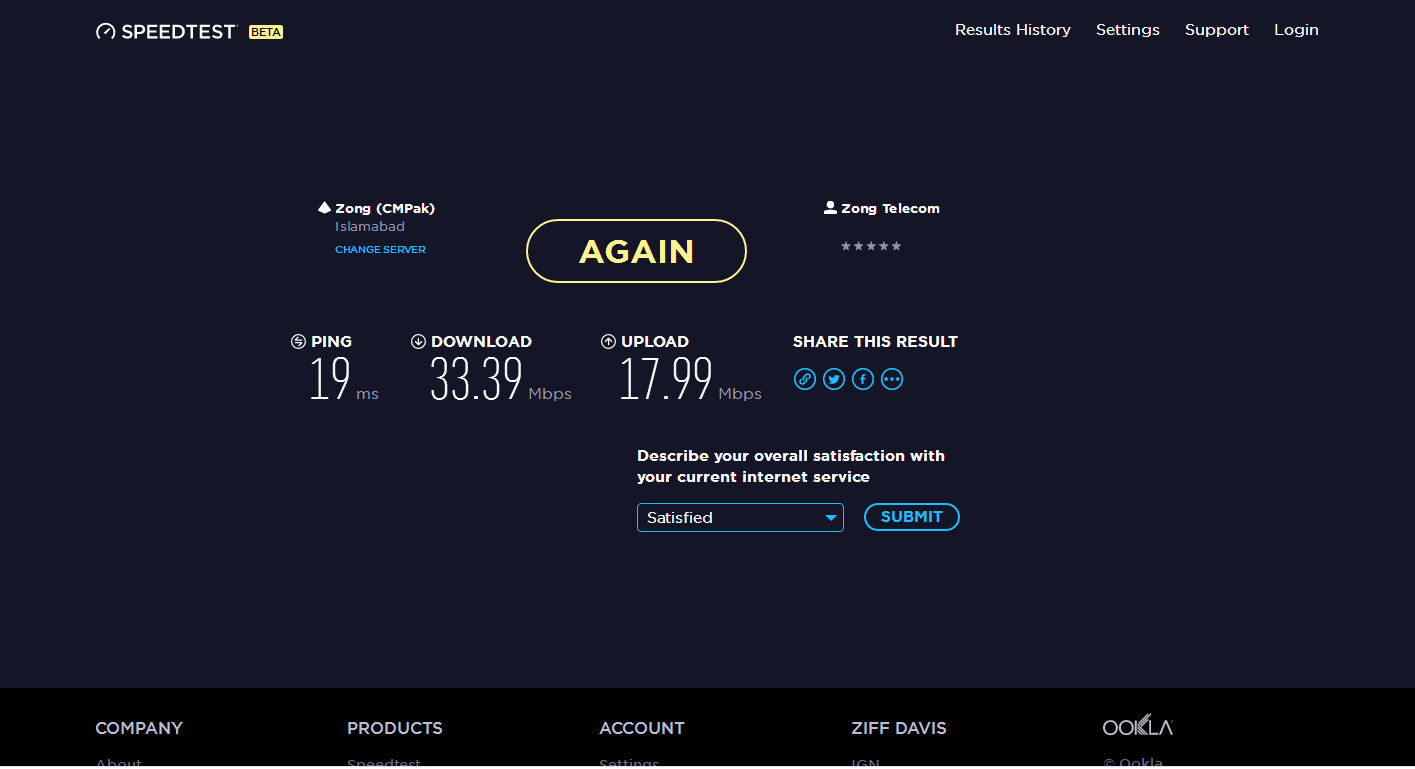Image resolution: width=1415 pixels, height=769 pixels.
Task: Click the Upload arrow icon
Action: (x=608, y=341)
